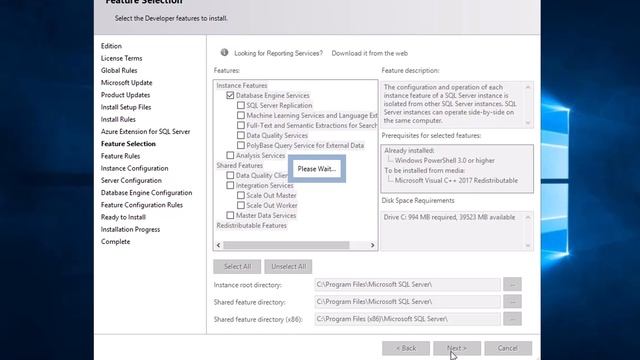Select the Global Rules step
This screenshot has height=360, width=640.
tap(119, 70)
